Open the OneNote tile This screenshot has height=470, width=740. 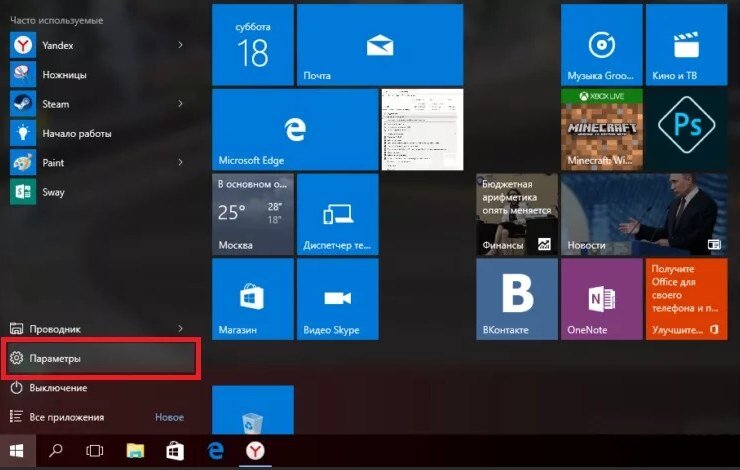click(x=602, y=299)
